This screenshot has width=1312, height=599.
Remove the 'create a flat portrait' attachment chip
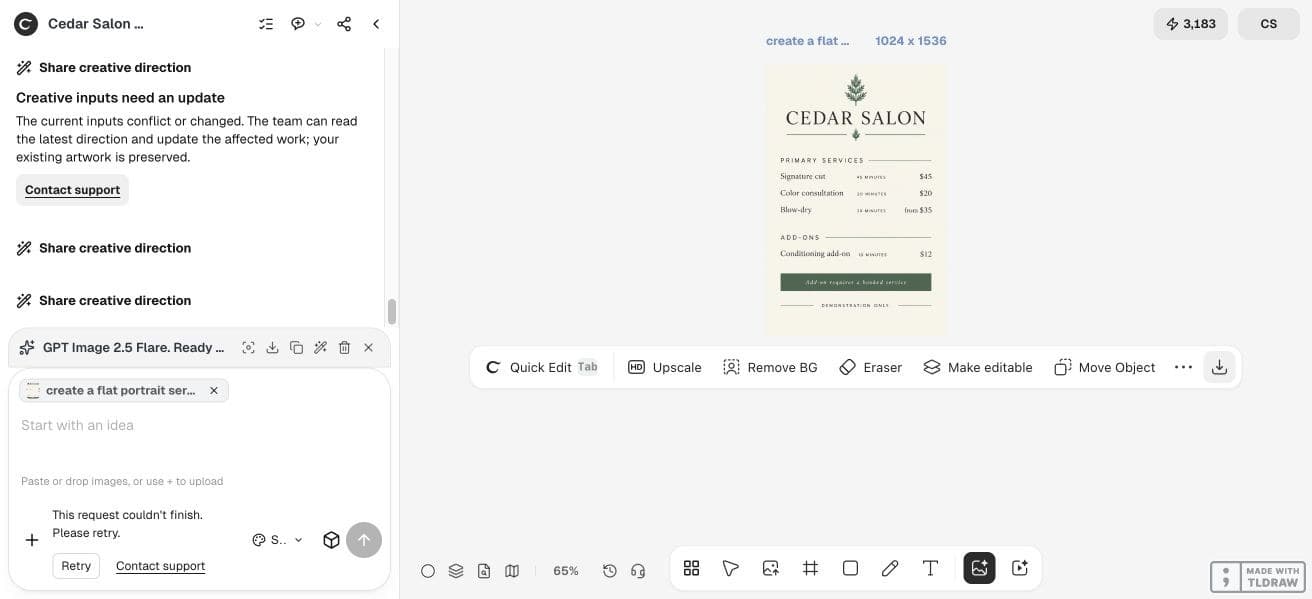tap(213, 391)
